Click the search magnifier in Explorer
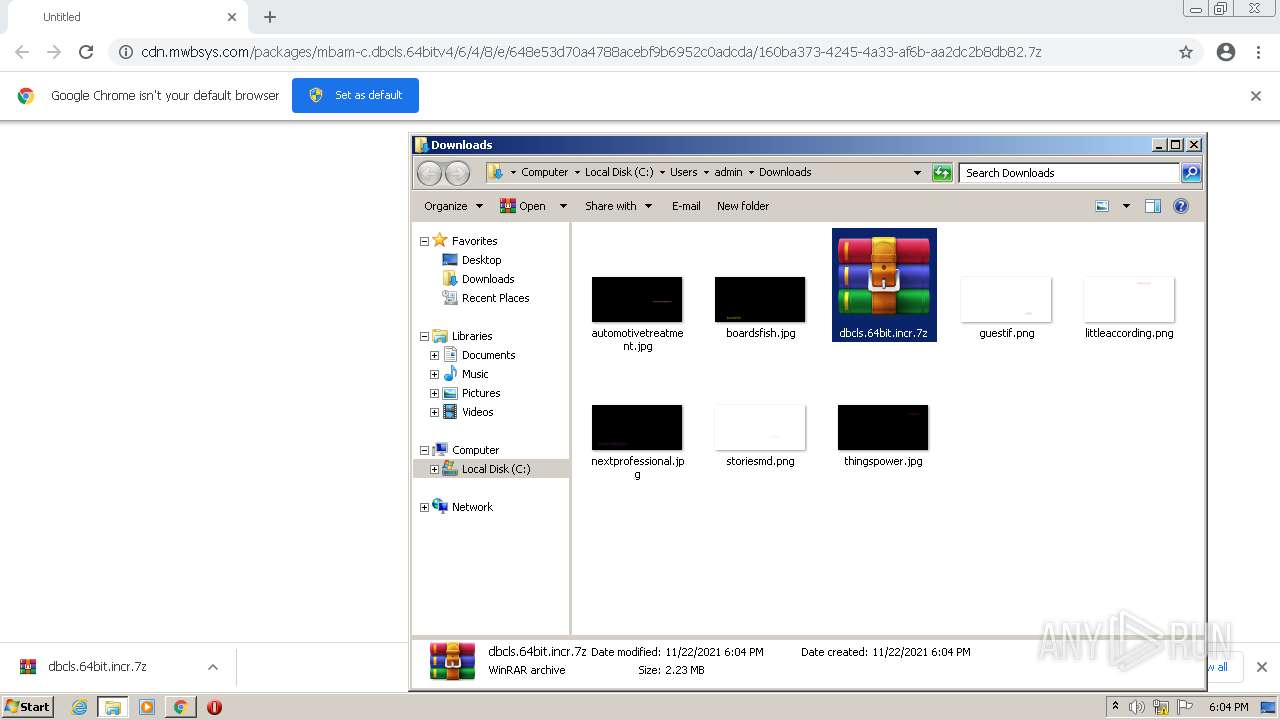The image size is (1280, 720). (x=1190, y=172)
